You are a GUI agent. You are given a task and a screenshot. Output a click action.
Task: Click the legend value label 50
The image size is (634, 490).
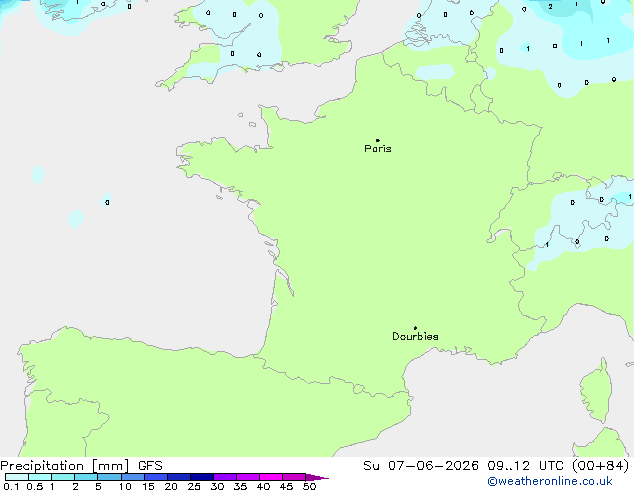(309, 486)
